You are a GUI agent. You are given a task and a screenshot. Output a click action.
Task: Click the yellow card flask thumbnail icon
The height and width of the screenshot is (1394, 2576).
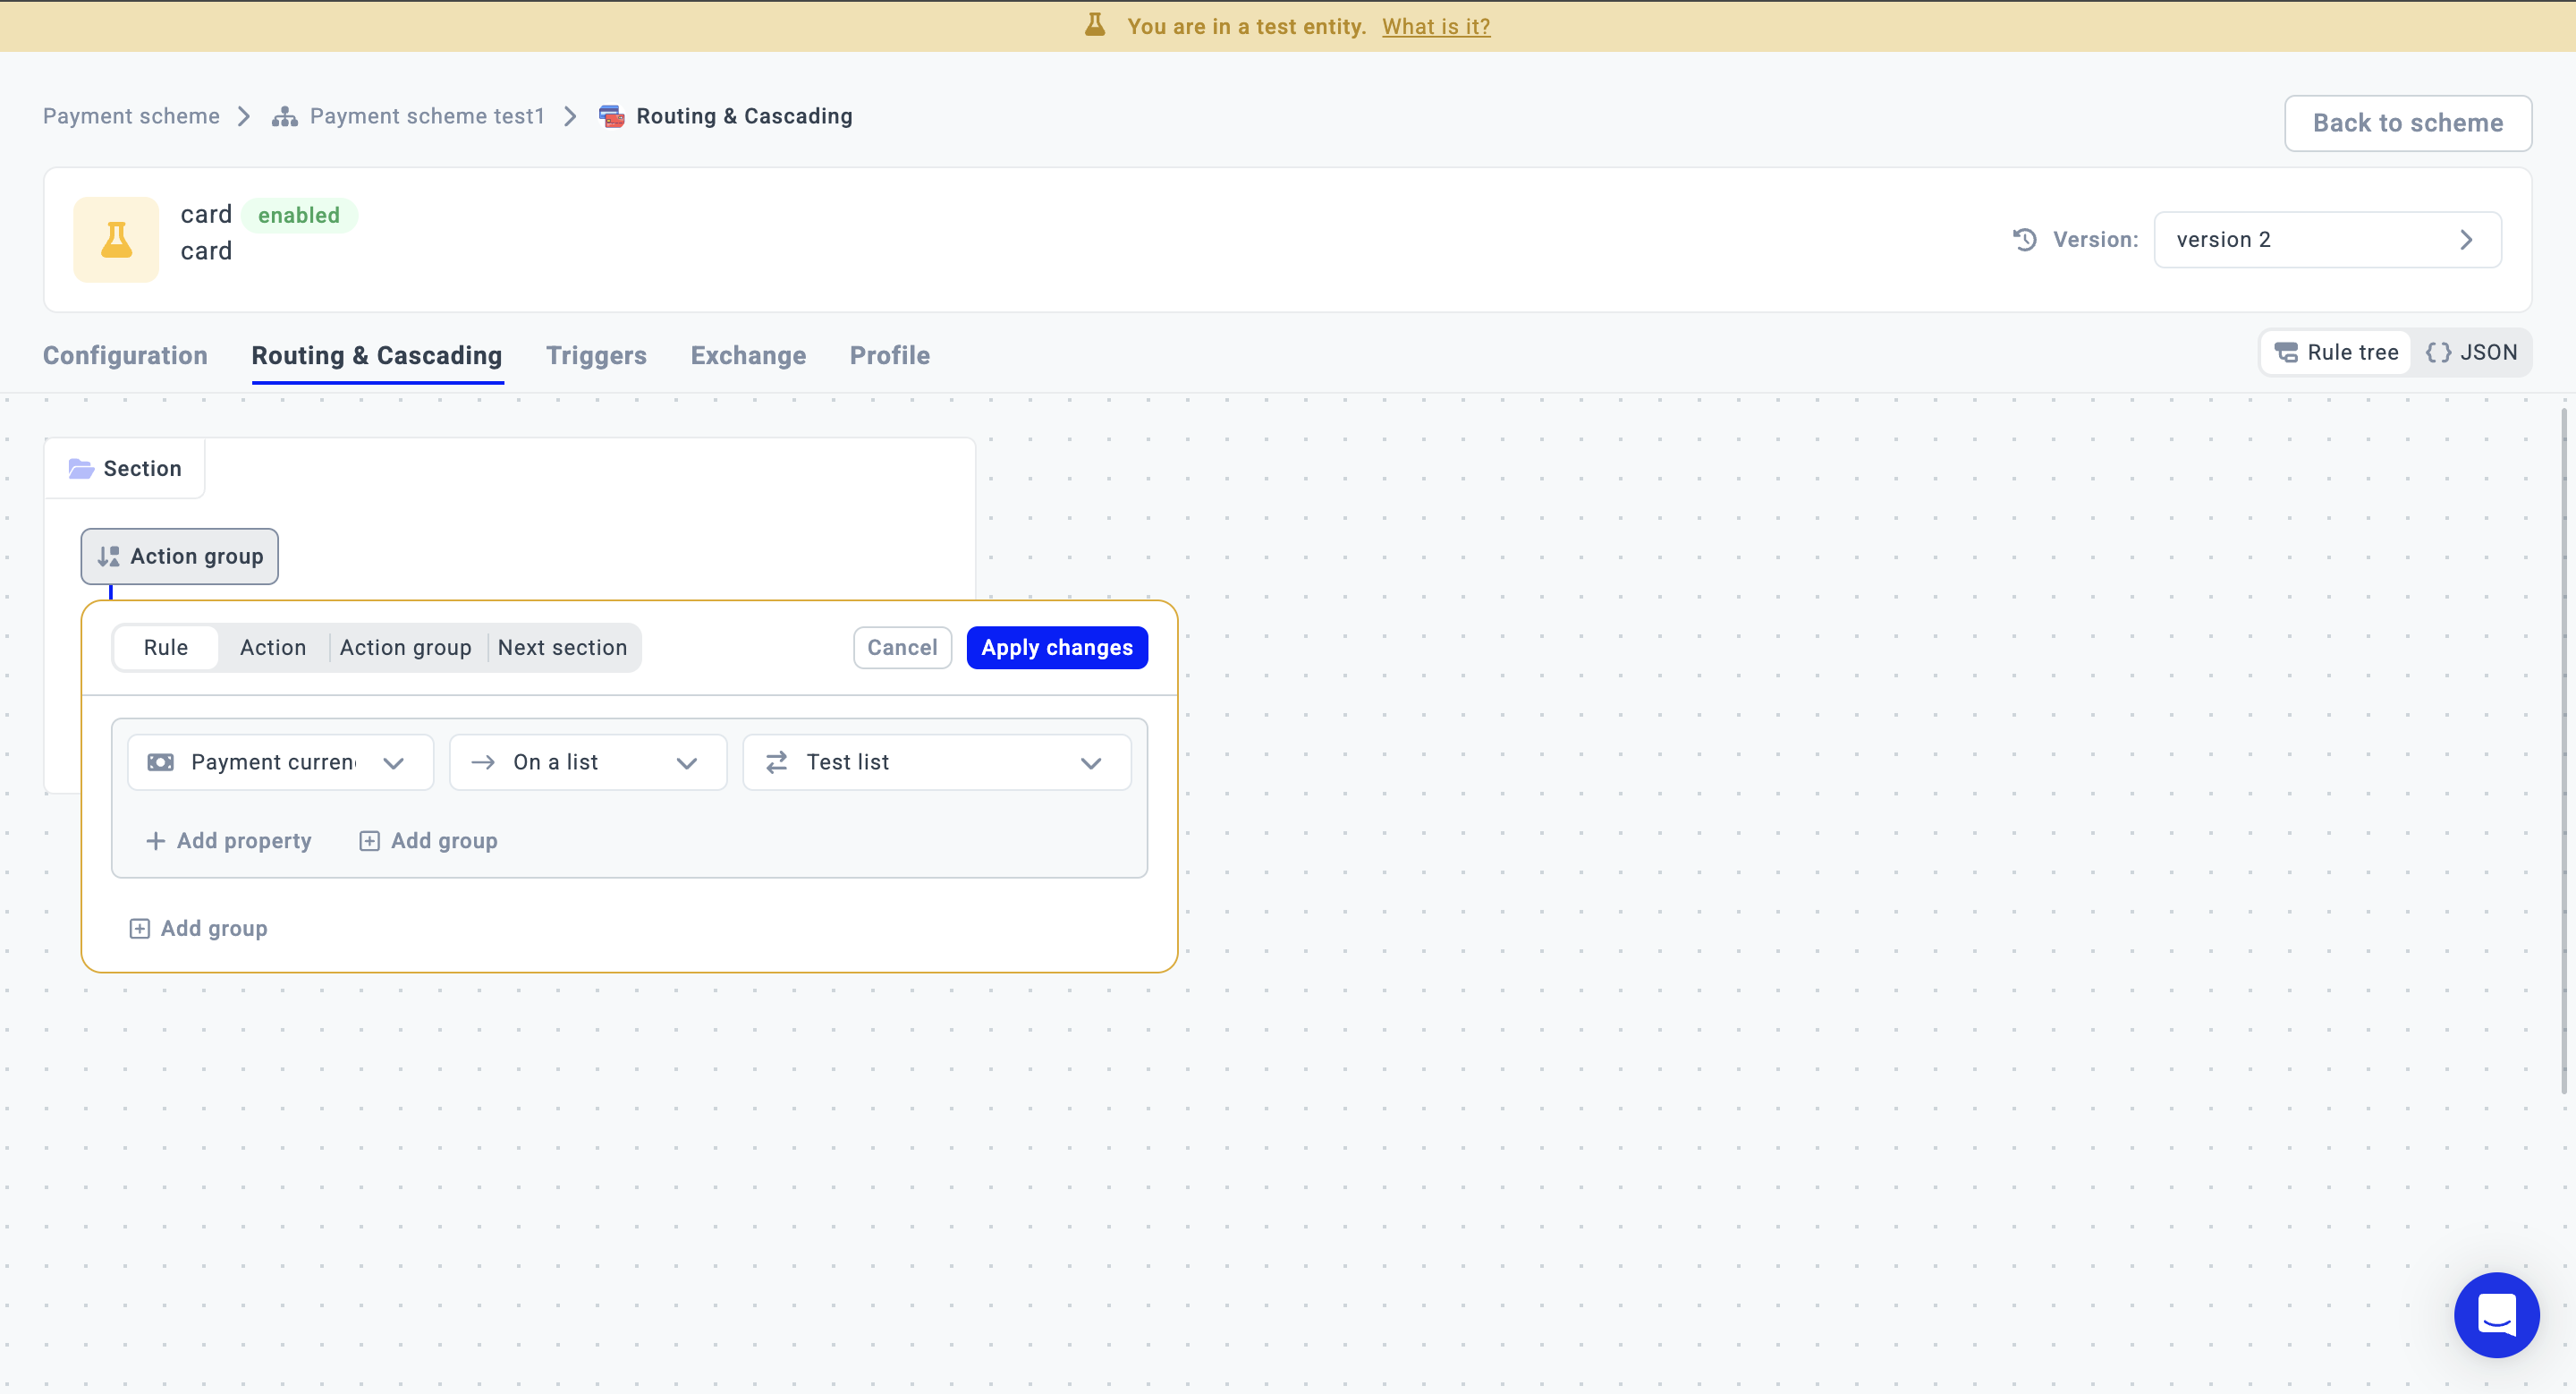[x=116, y=239]
